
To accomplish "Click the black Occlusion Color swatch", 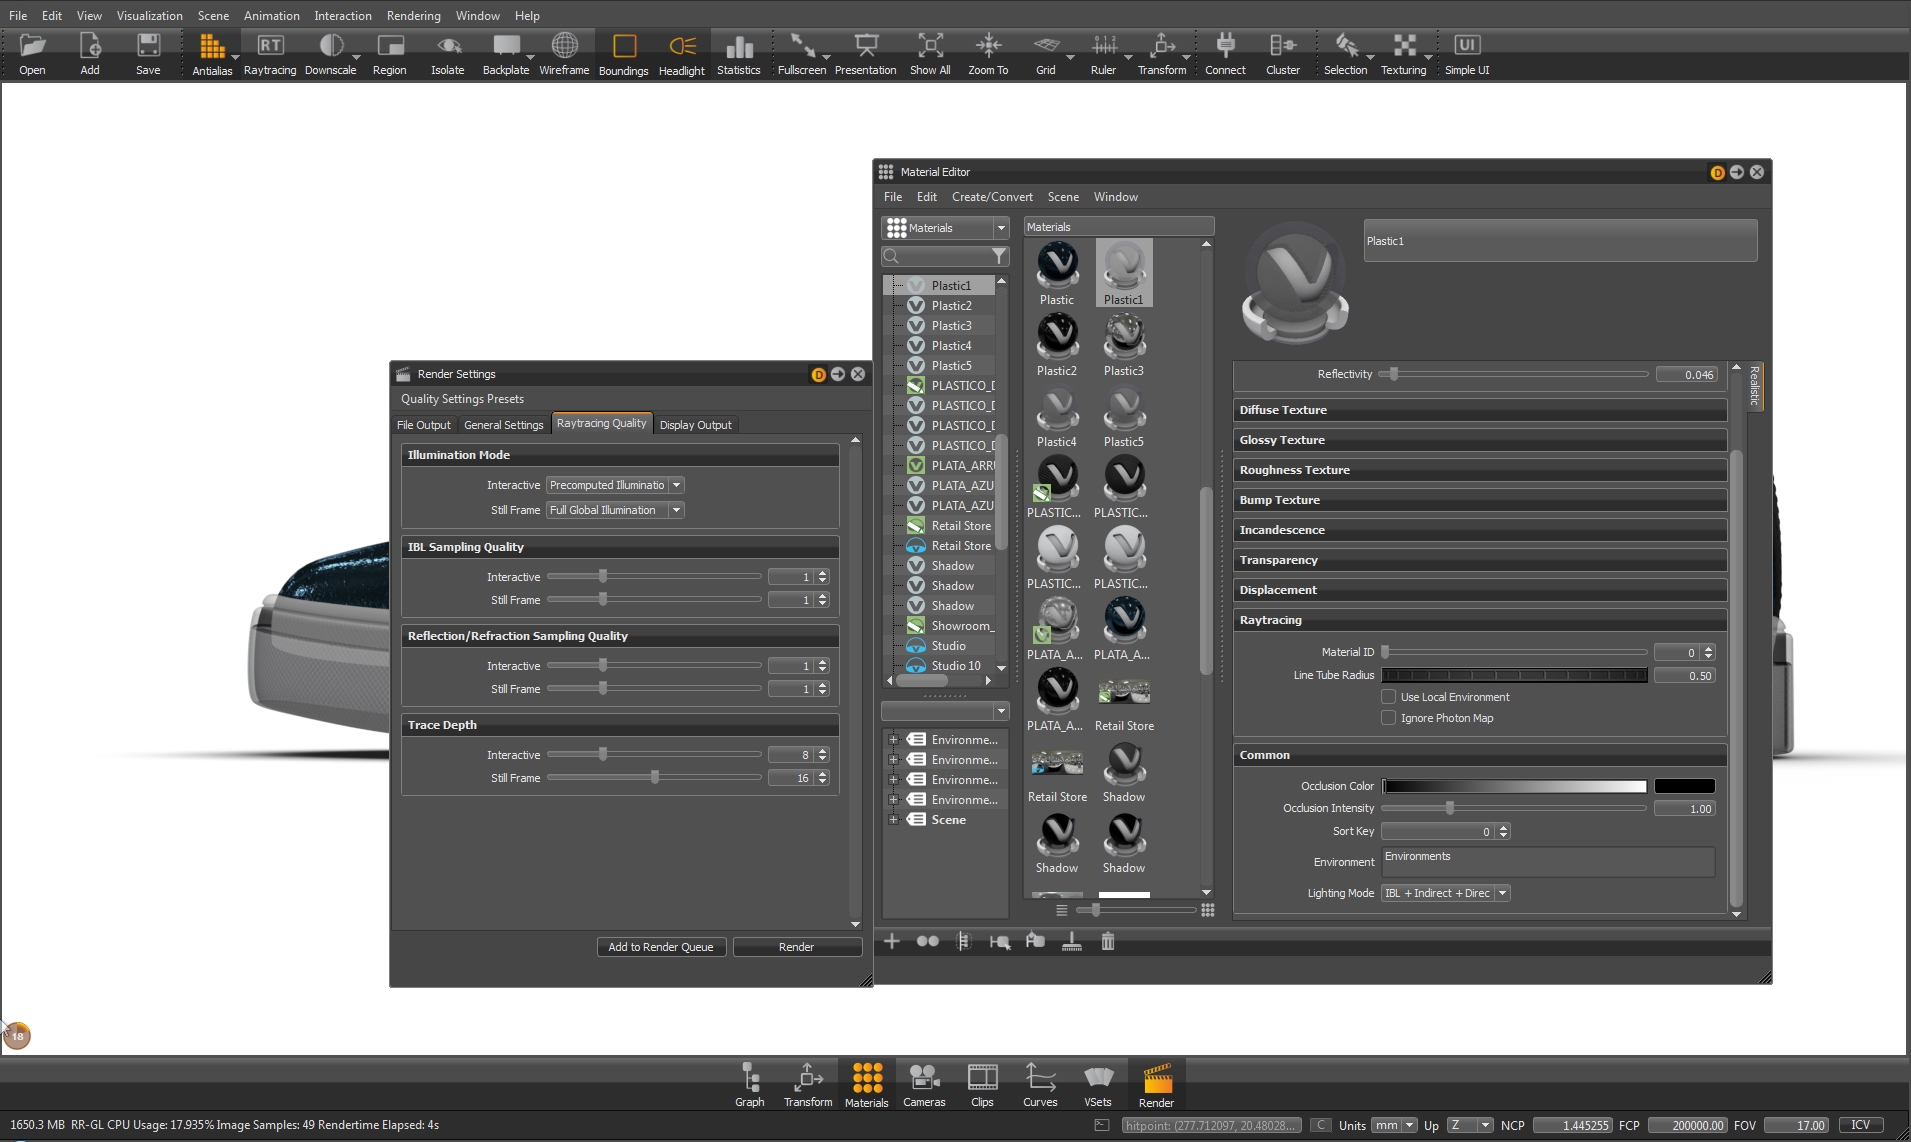I will pos(1685,786).
